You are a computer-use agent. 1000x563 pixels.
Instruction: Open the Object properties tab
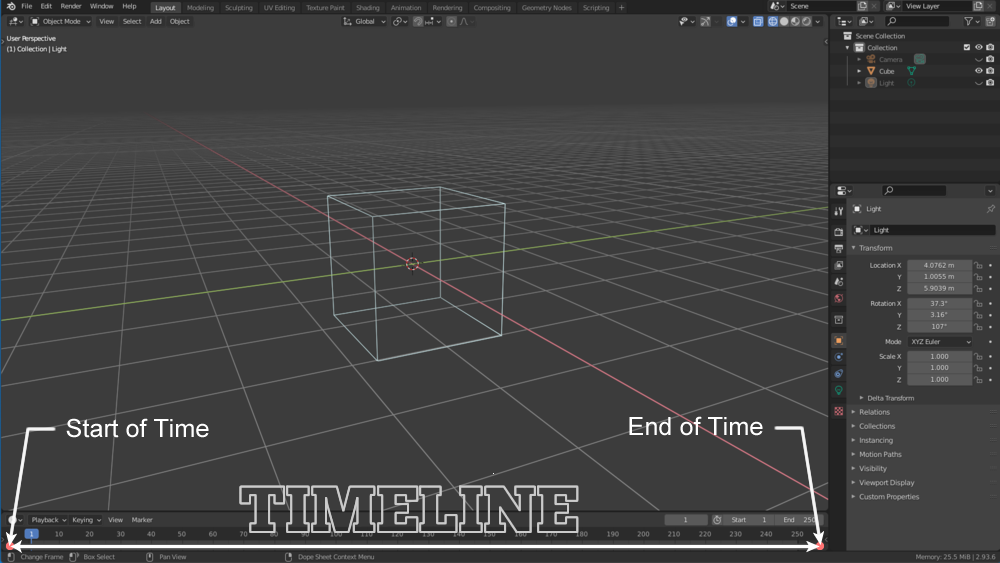click(839, 340)
